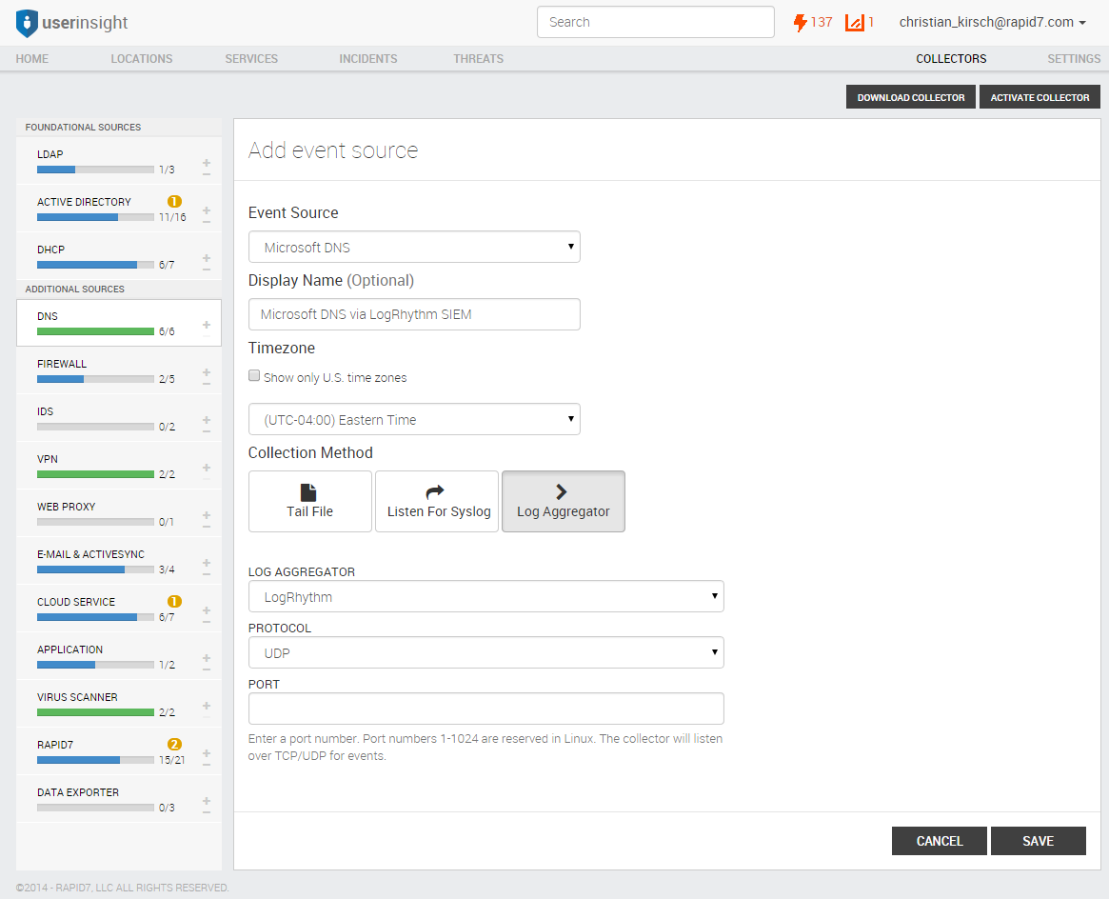Expand the christian_kirsch@rapid7.com account menu
Viewport: 1109px width, 899px height.
(991, 21)
